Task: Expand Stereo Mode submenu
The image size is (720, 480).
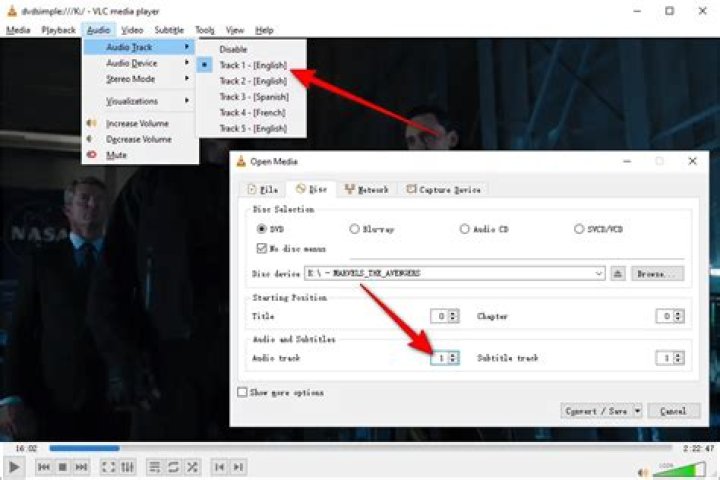Action: 139,79
